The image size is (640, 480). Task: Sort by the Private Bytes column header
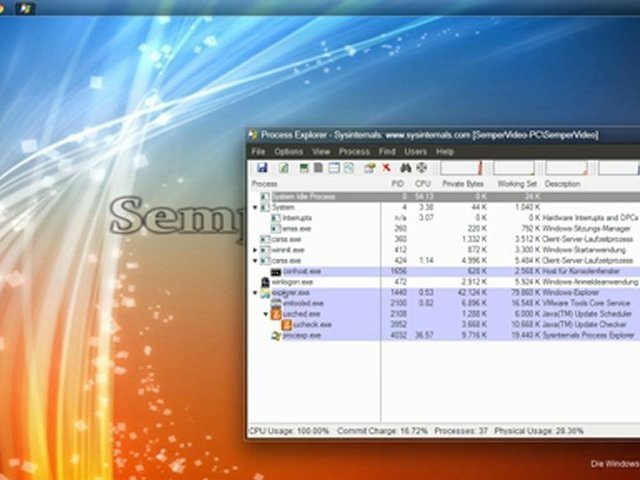point(463,184)
